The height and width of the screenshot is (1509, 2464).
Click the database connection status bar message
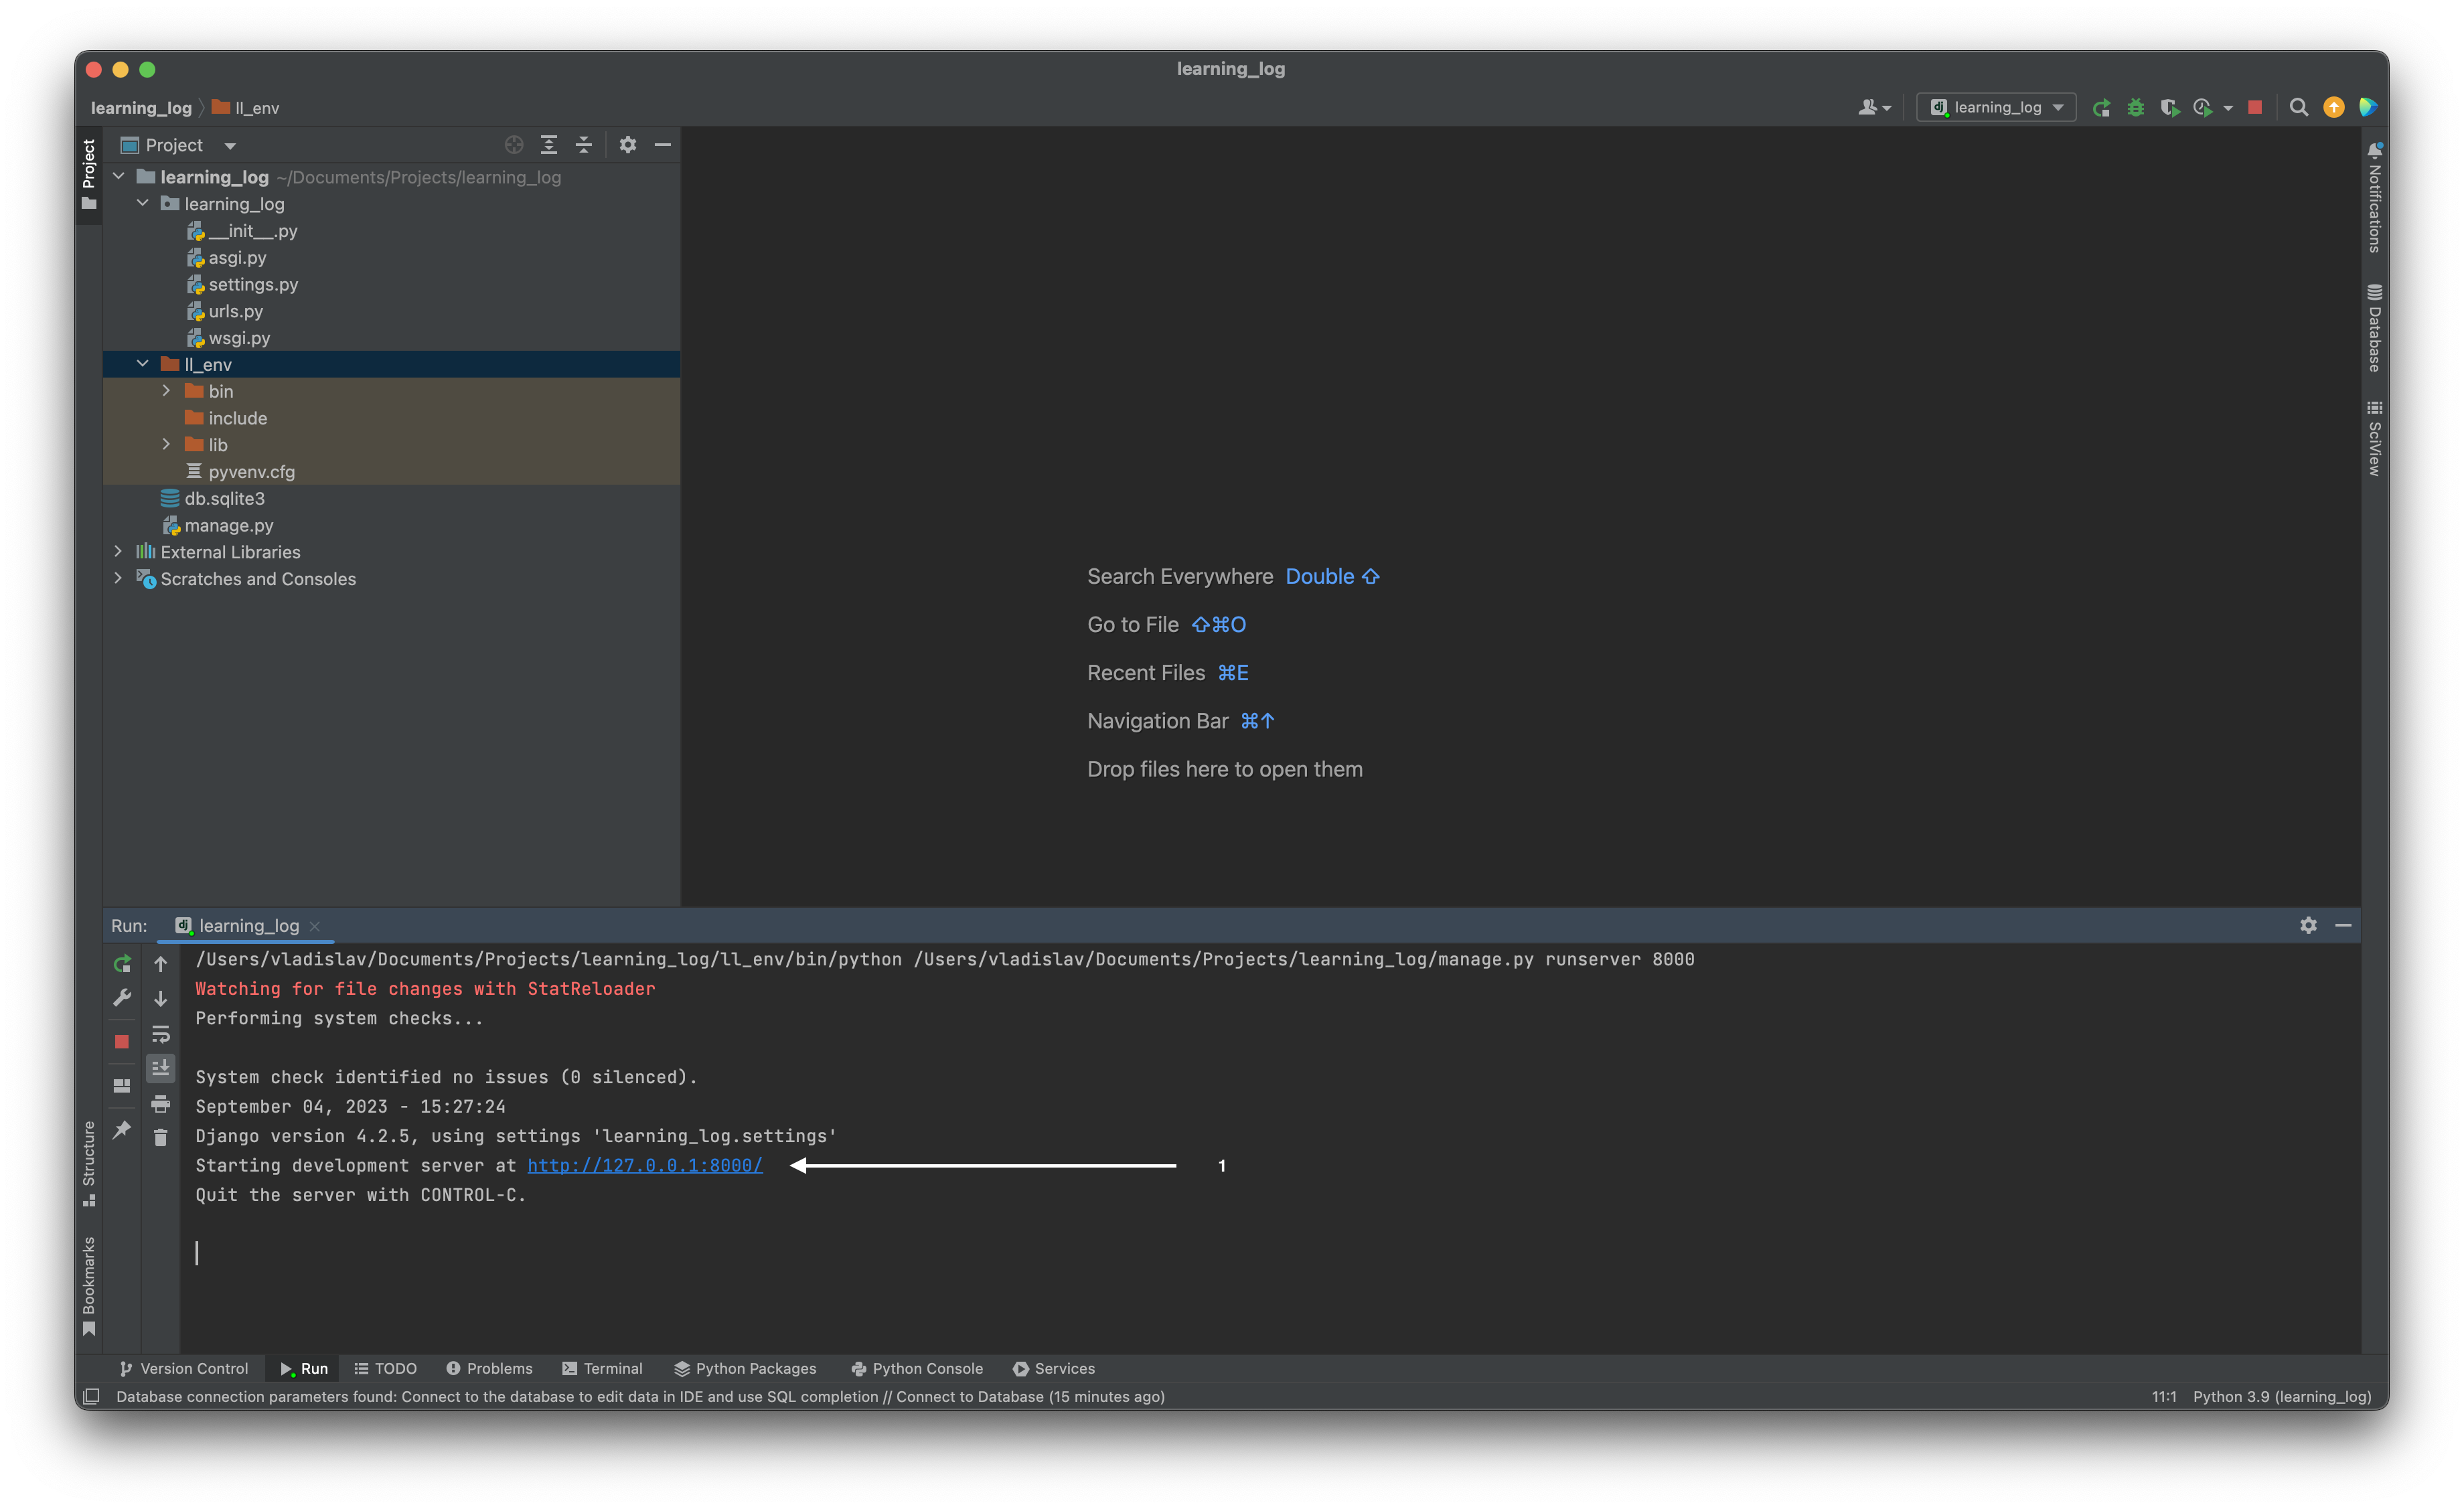click(x=641, y=1396)
